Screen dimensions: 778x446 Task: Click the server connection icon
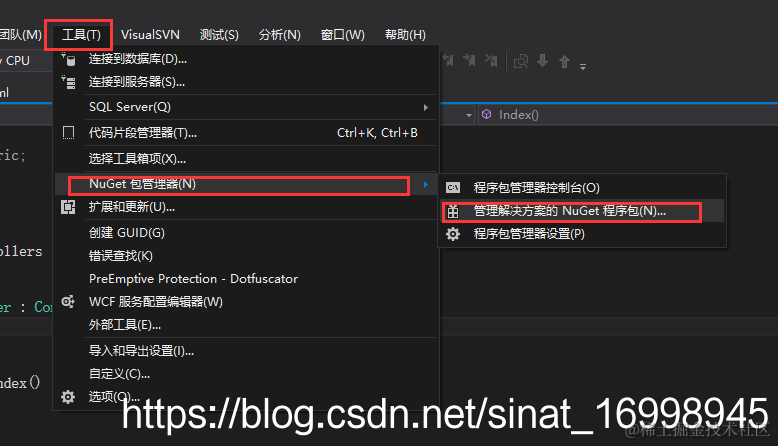tap(68, 82)
